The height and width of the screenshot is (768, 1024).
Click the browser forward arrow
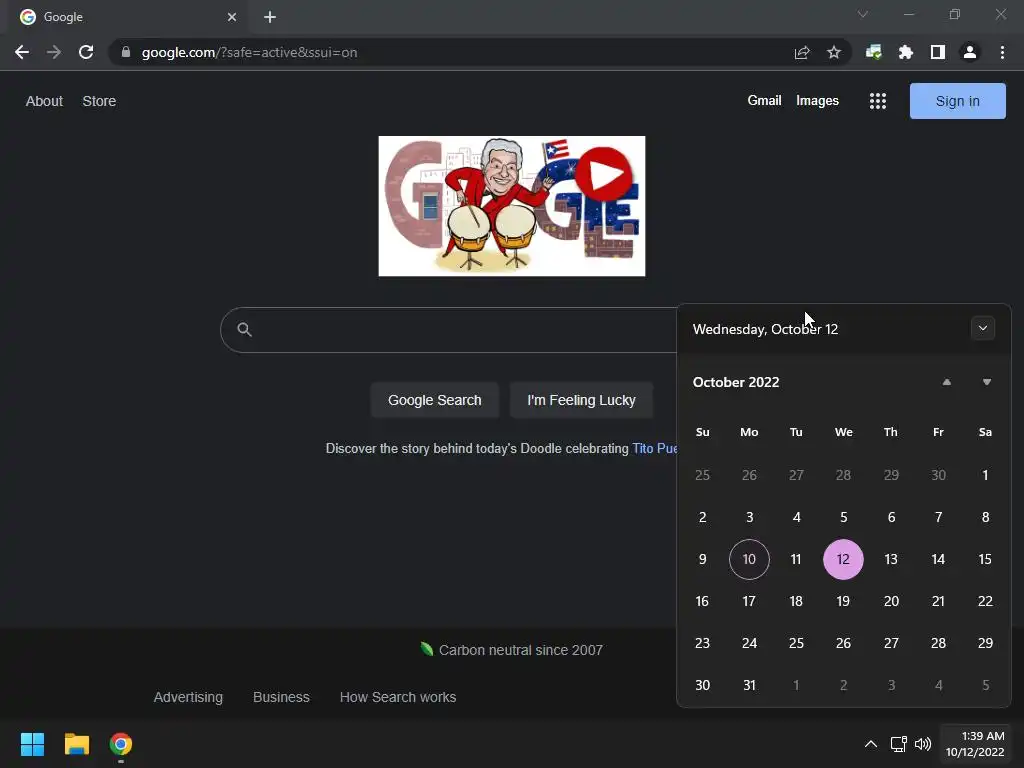point(54,52)
